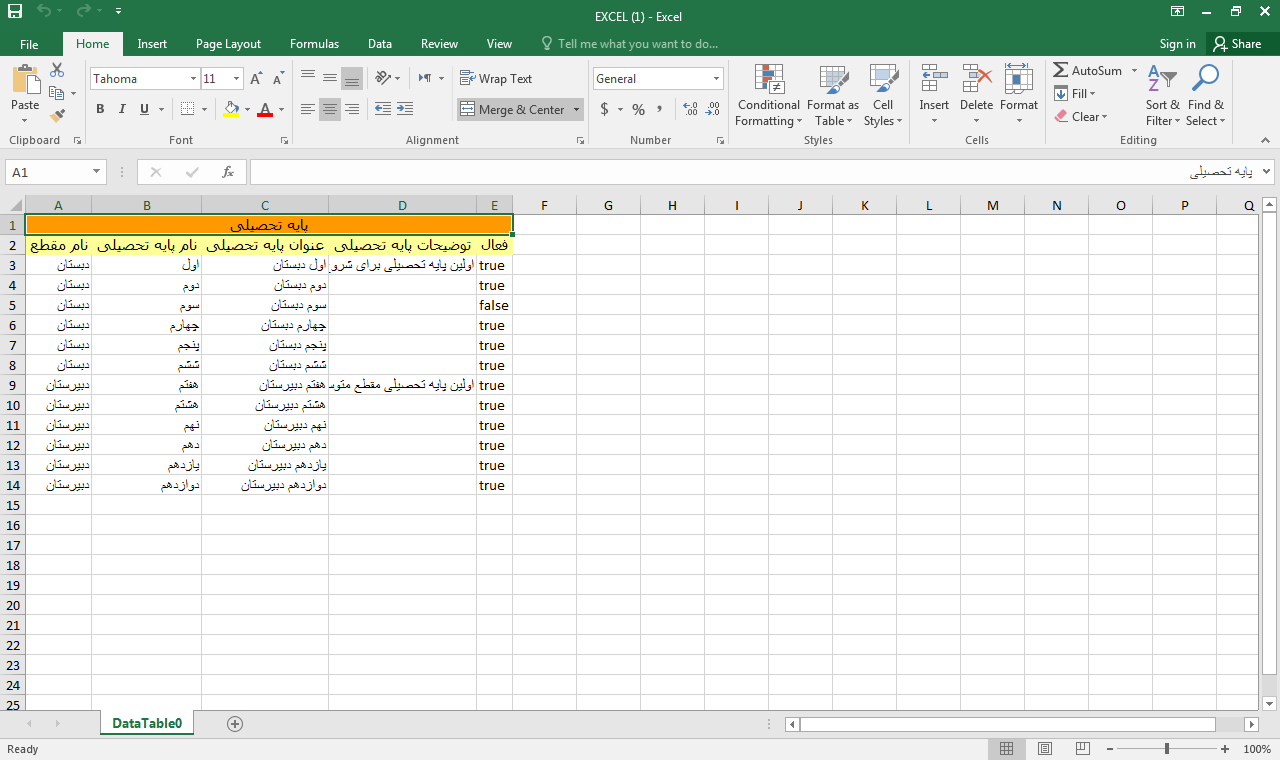Align text right
The width and height of the screenshot is (1280, 760).
pyautogui.click(x=351, y=109)
